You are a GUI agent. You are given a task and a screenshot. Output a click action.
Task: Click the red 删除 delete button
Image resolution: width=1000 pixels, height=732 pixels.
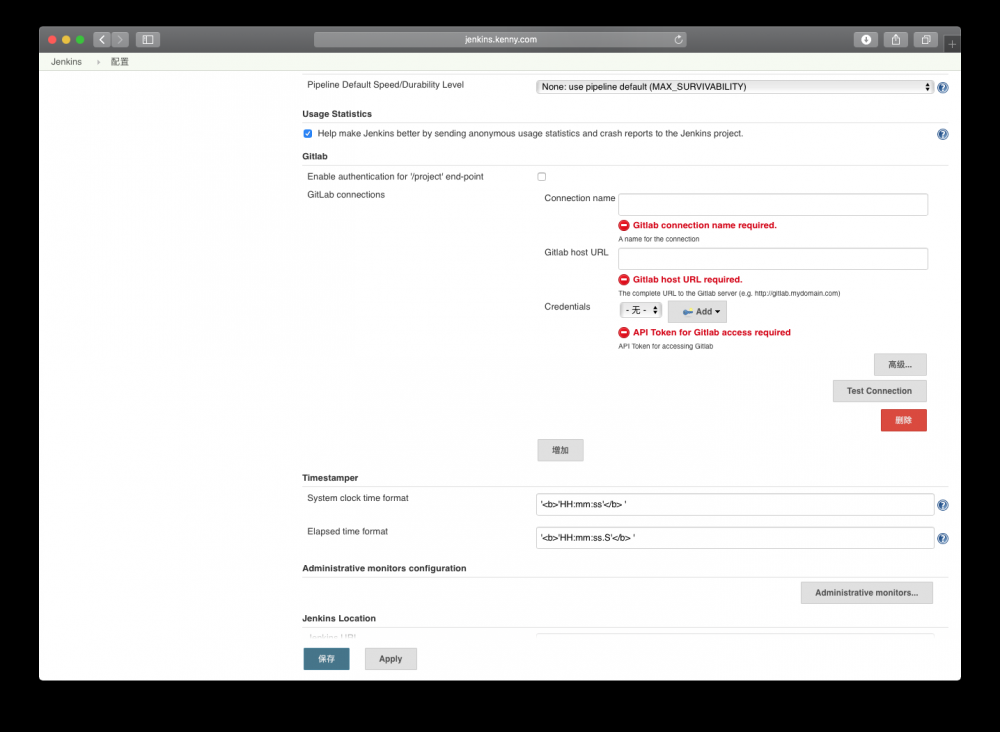[904, 420]
